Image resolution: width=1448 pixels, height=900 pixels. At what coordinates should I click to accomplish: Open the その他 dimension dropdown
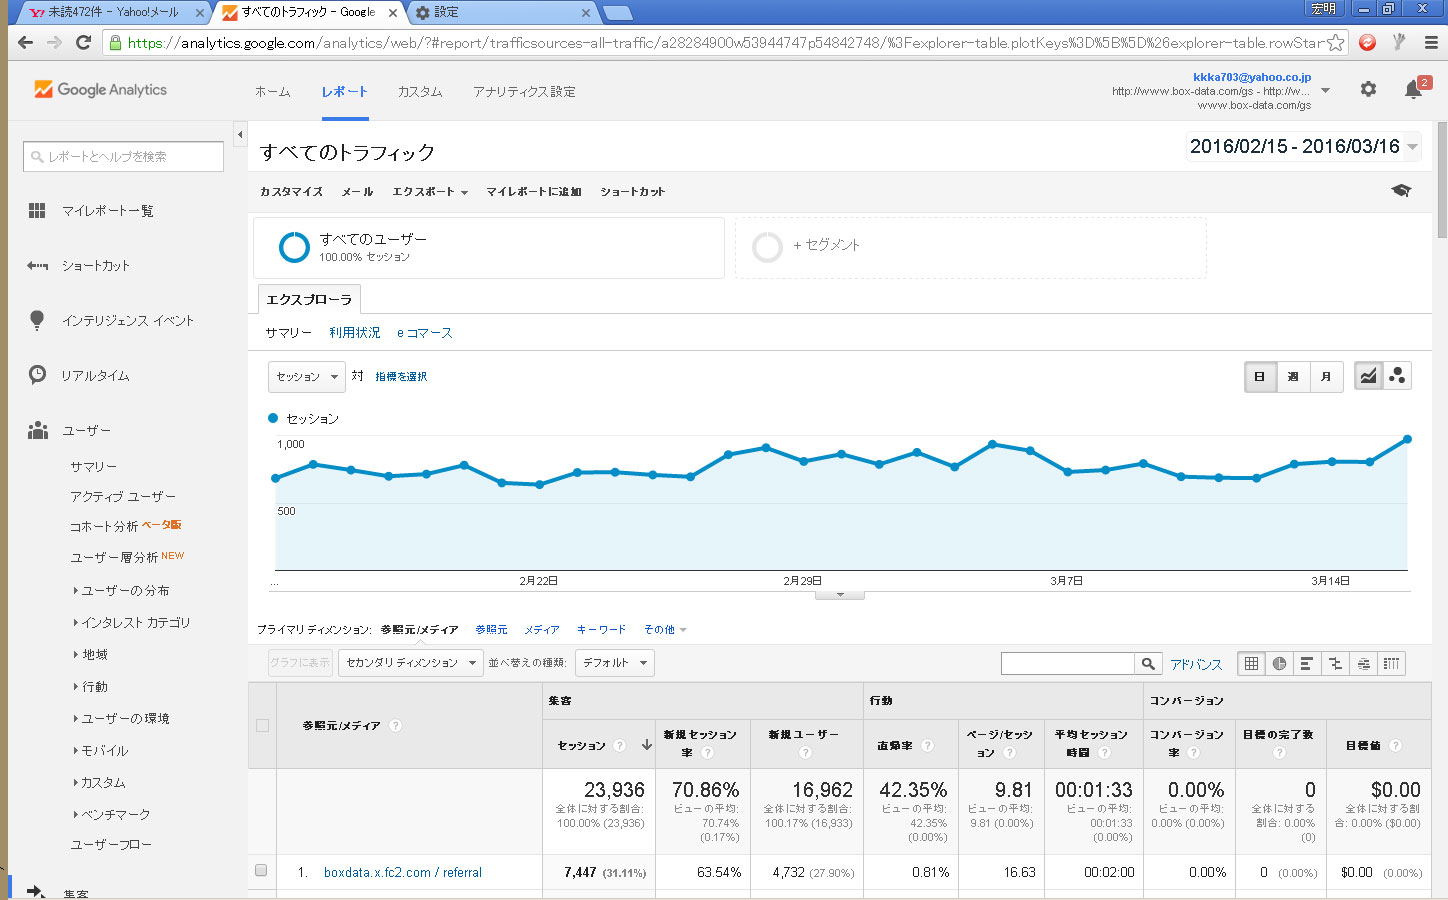tap(665, 630)
